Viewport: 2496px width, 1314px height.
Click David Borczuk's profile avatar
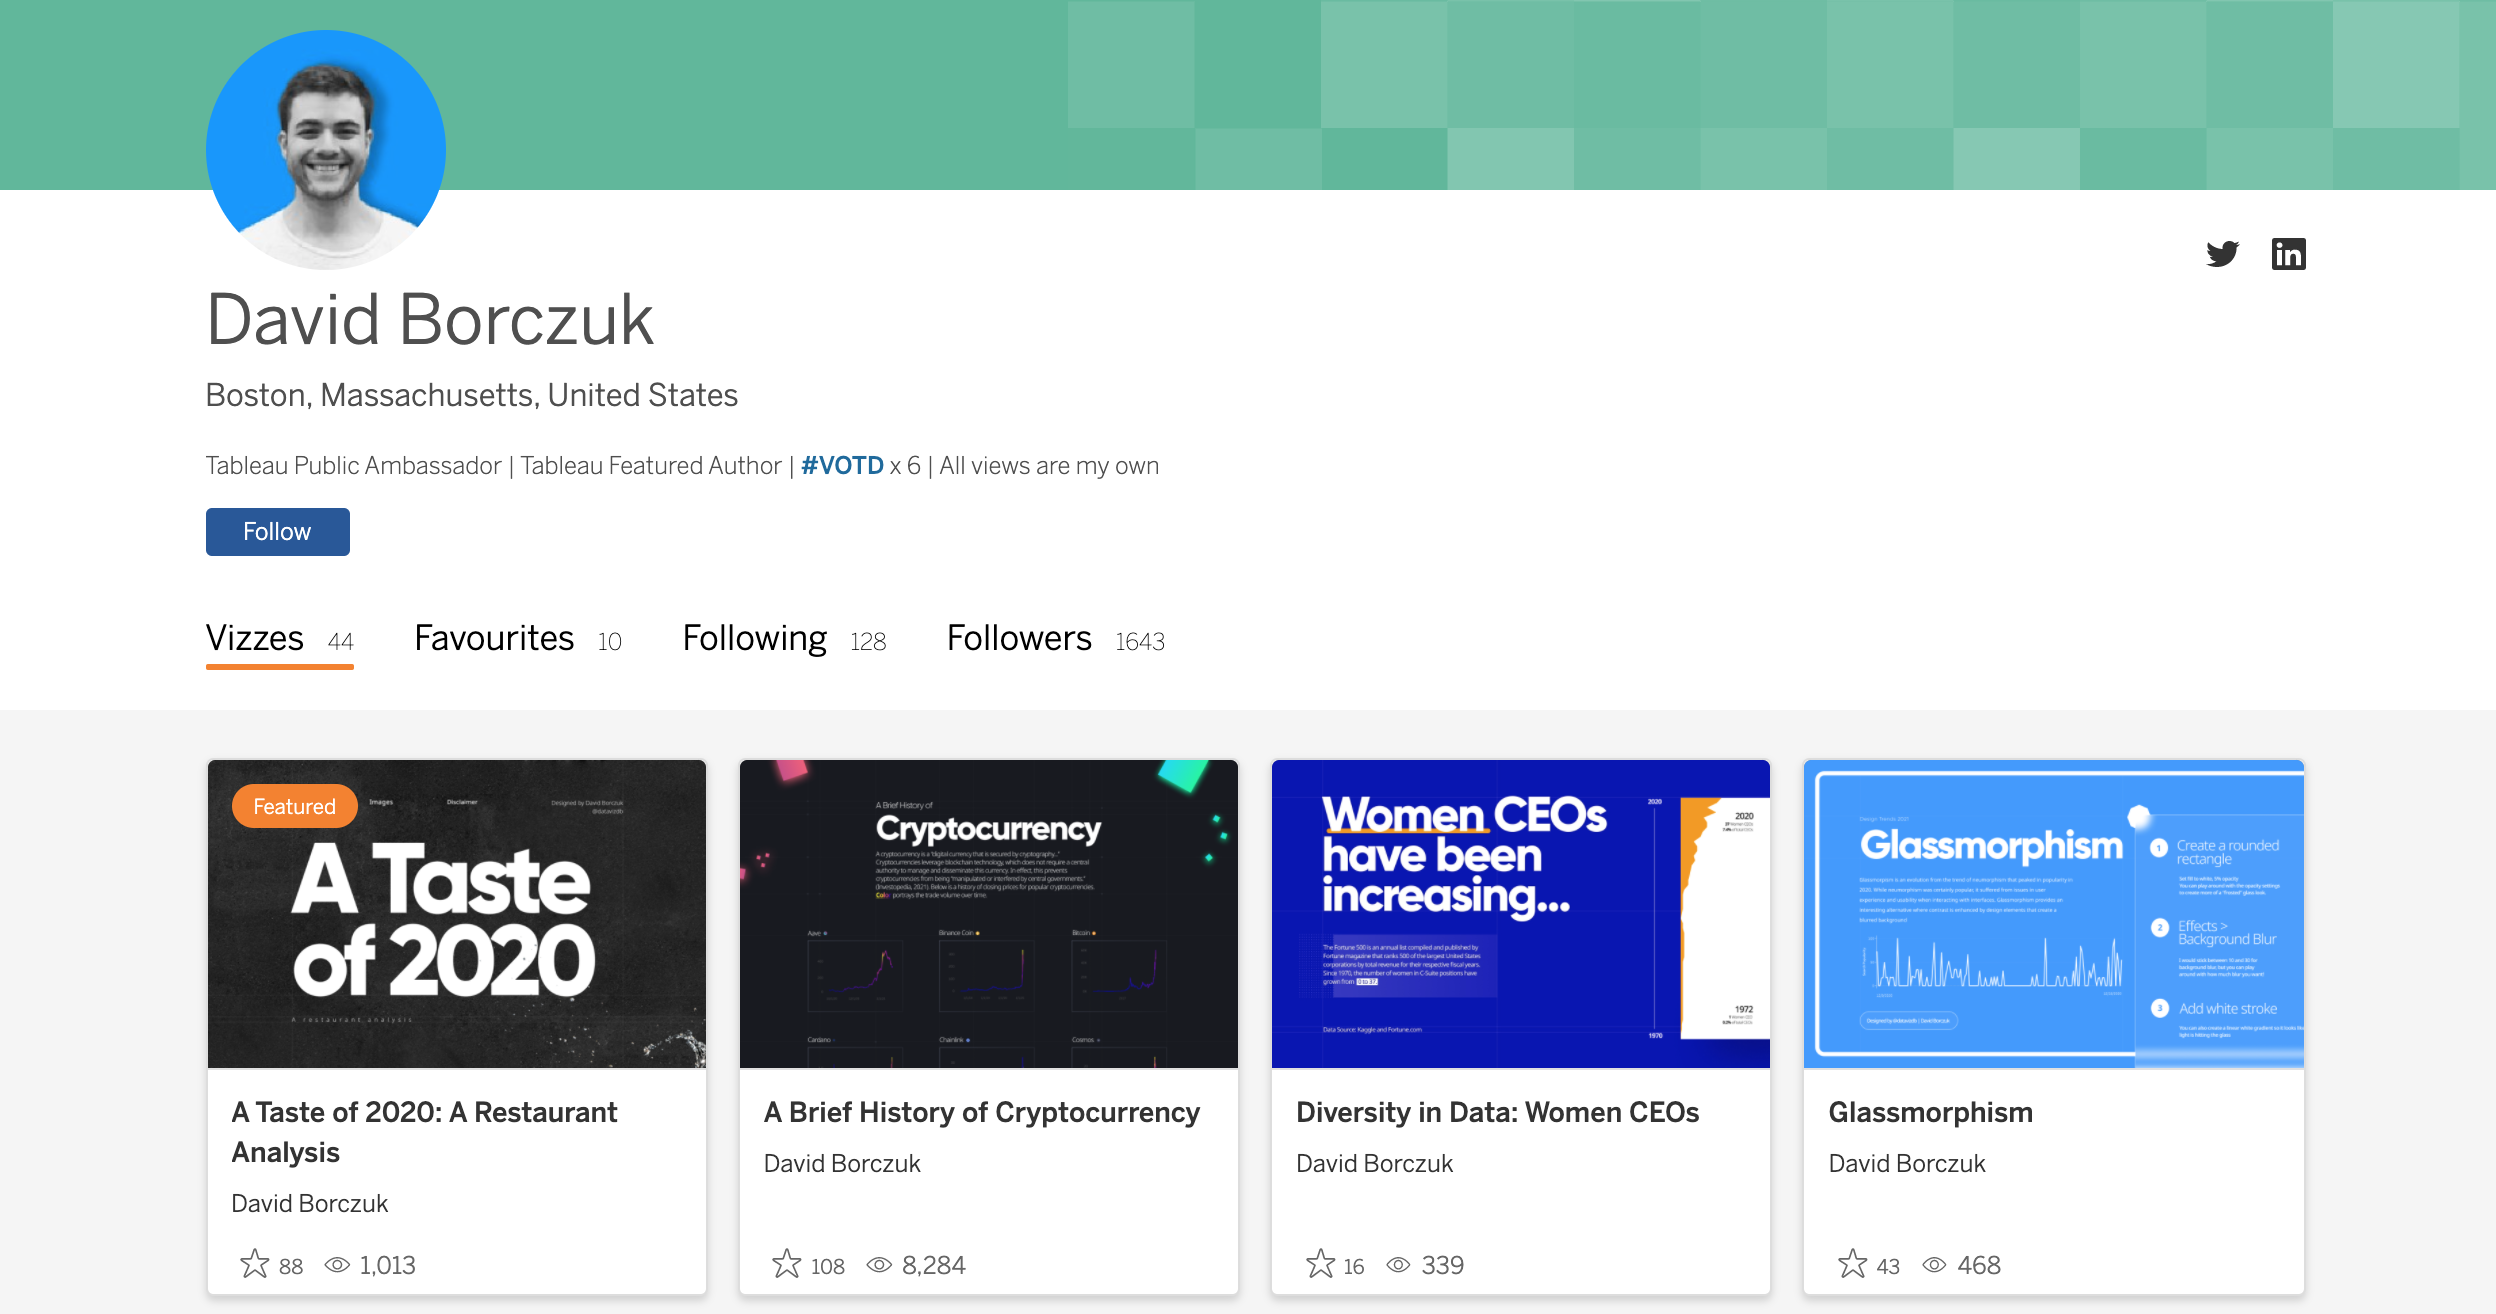[326, 150]
